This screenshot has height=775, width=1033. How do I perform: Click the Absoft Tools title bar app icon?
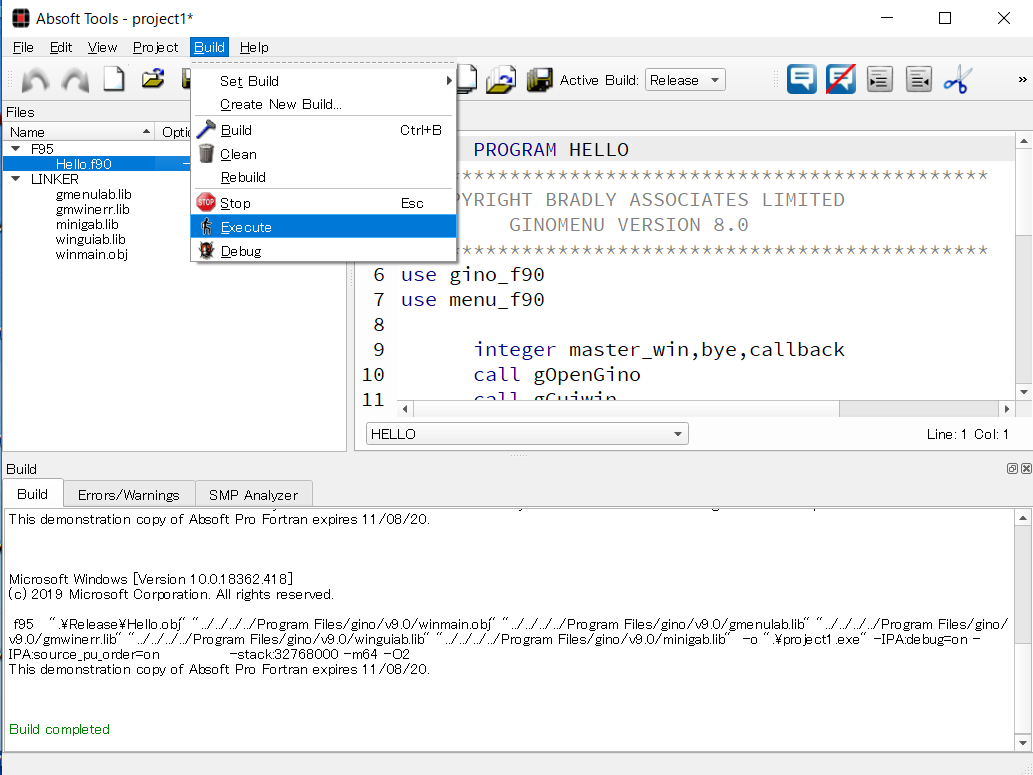point(20,18)
